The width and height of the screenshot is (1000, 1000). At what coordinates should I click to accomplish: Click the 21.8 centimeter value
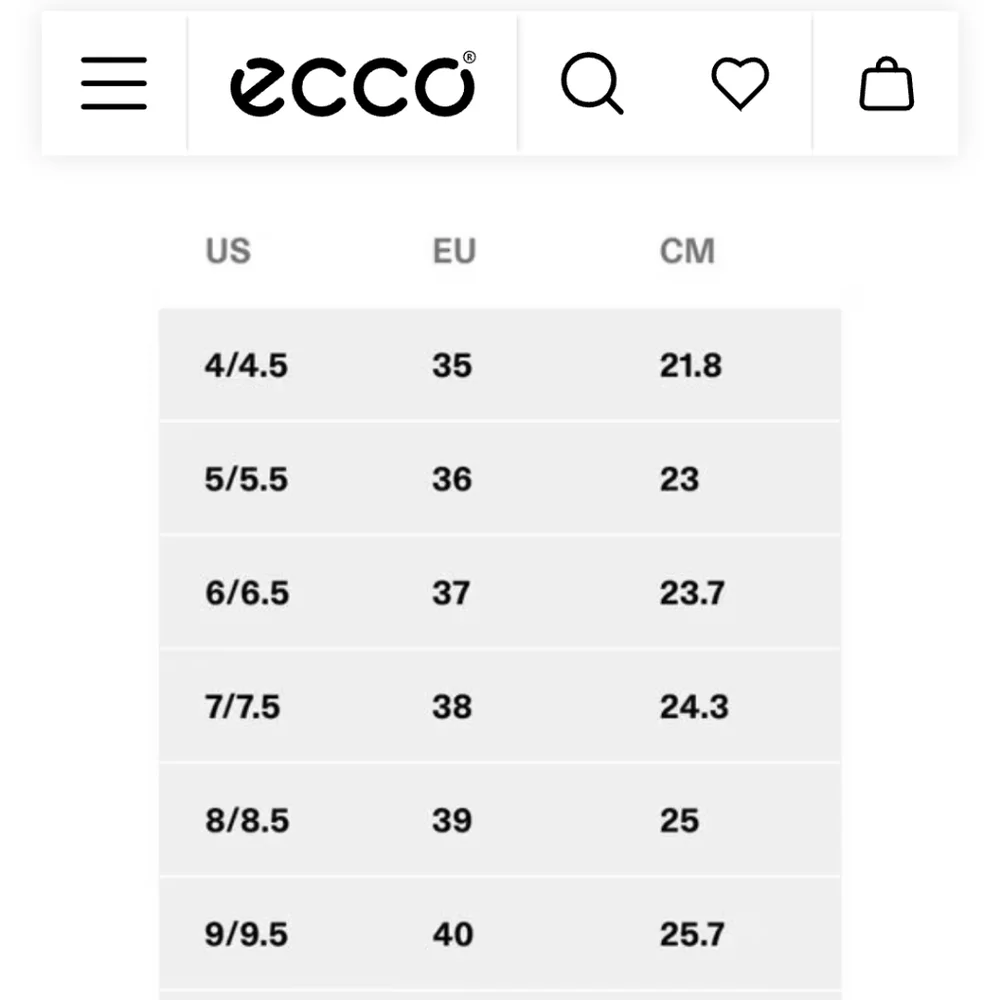point(691,365)
